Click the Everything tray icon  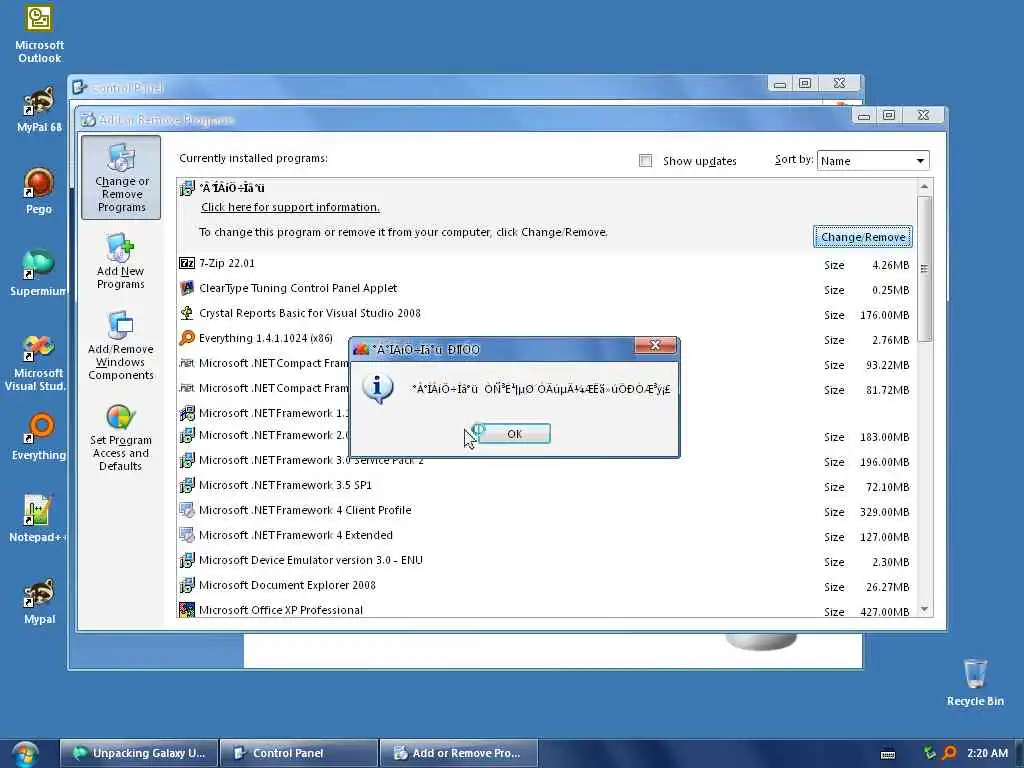tap(949, 753)
